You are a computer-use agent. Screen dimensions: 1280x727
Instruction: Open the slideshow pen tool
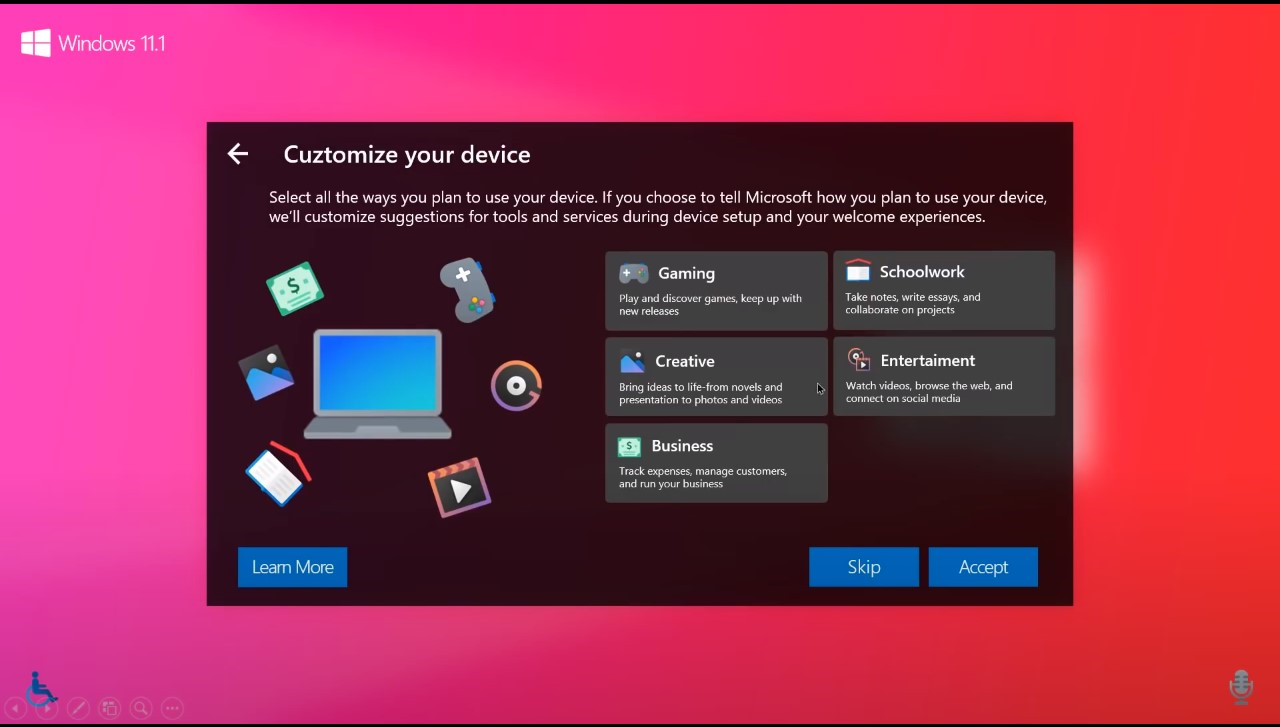pyautogui.click(x=78, y=708)
